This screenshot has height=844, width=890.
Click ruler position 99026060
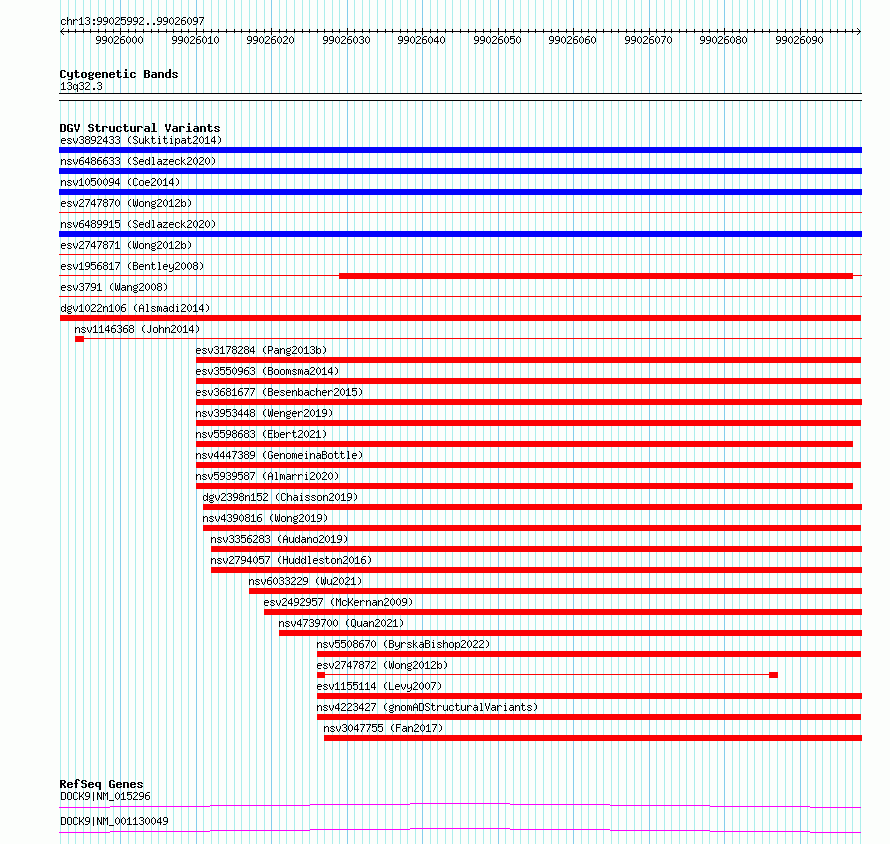click(x=572, y=40)
